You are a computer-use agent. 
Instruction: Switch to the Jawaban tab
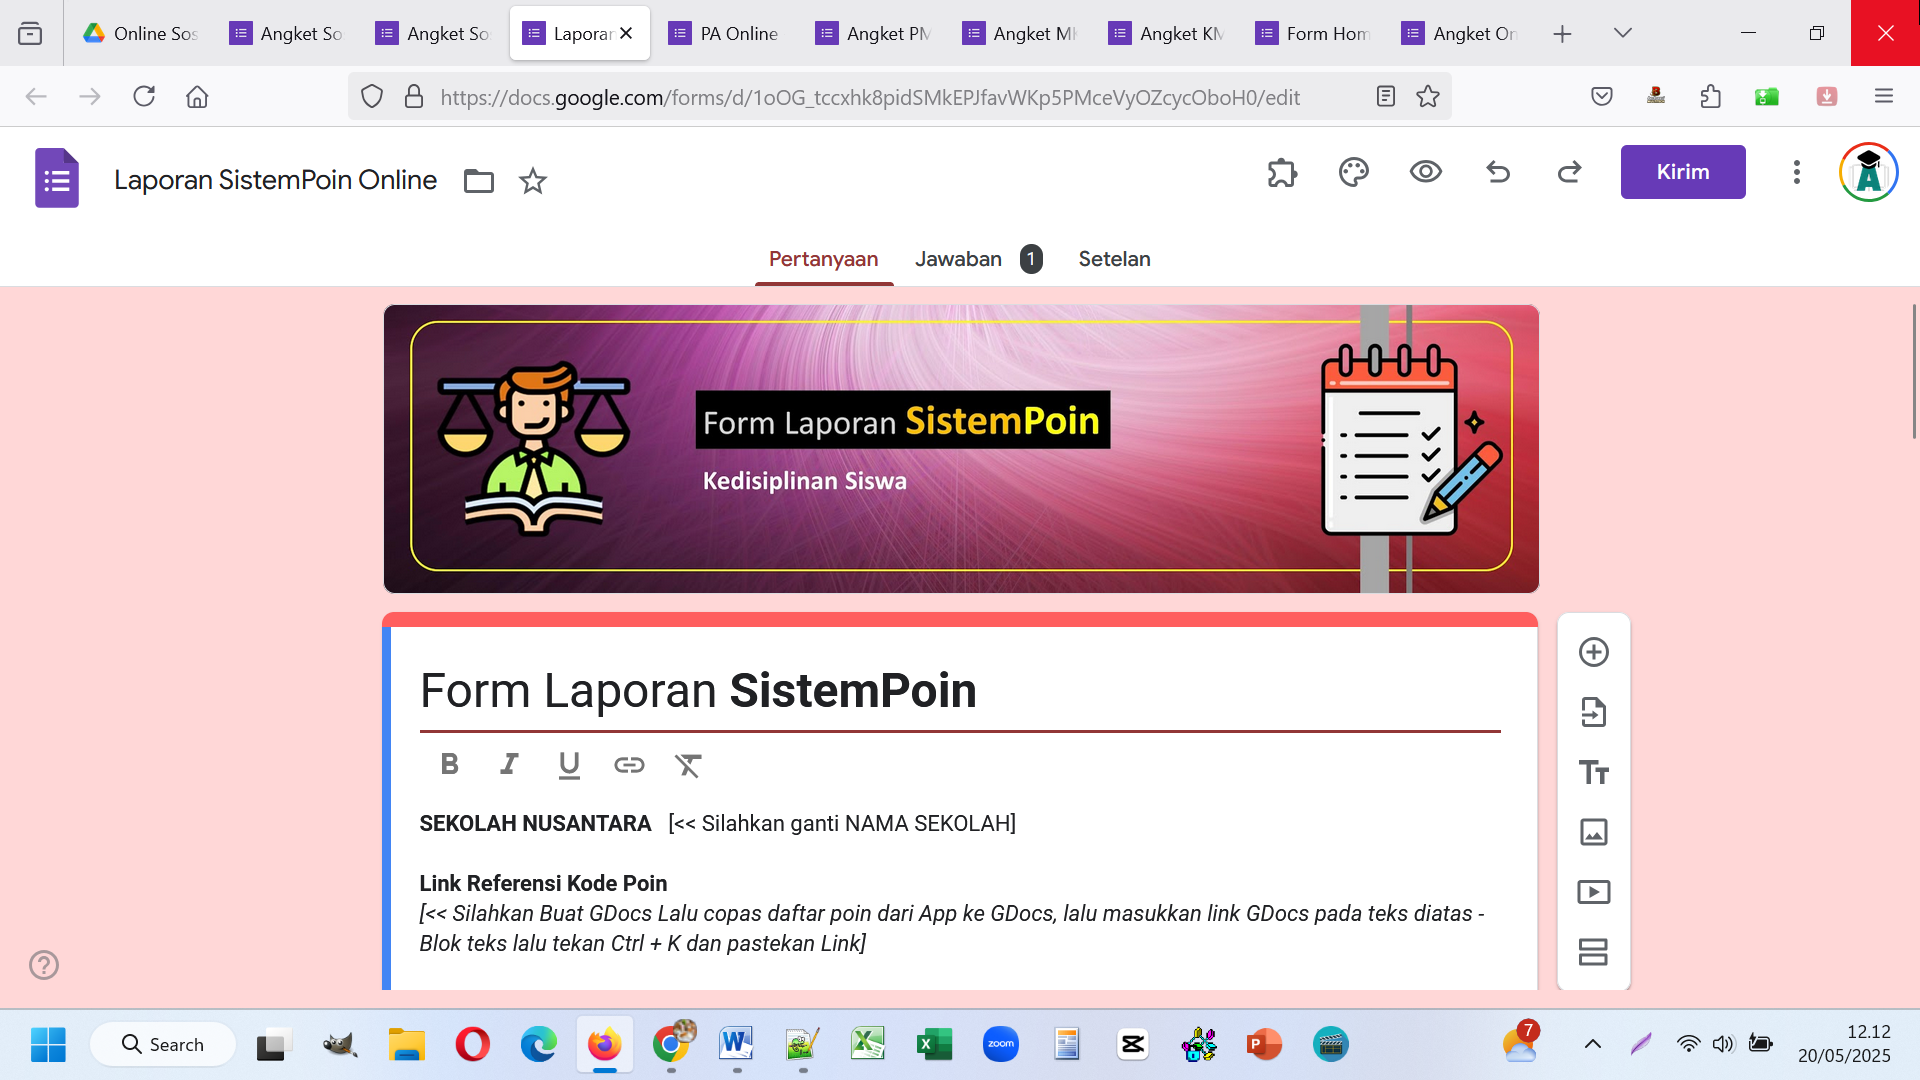click(957, 259)
